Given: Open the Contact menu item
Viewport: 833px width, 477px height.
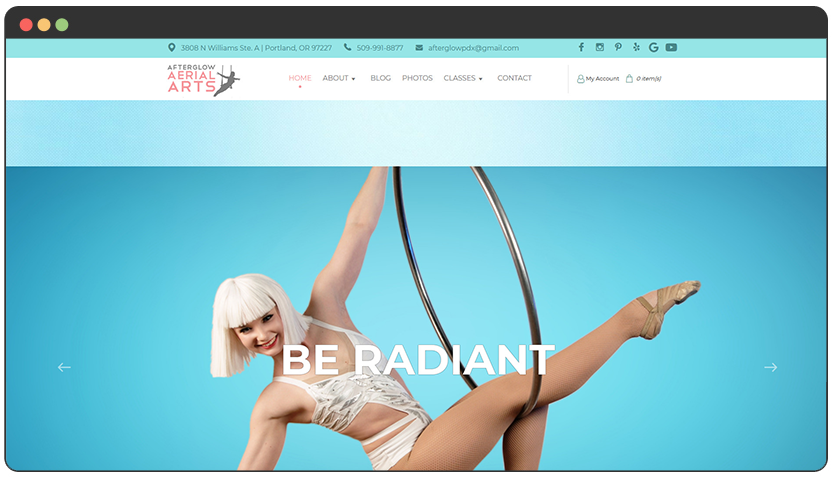Looking at the screenshot, I should tap(514, 78).
